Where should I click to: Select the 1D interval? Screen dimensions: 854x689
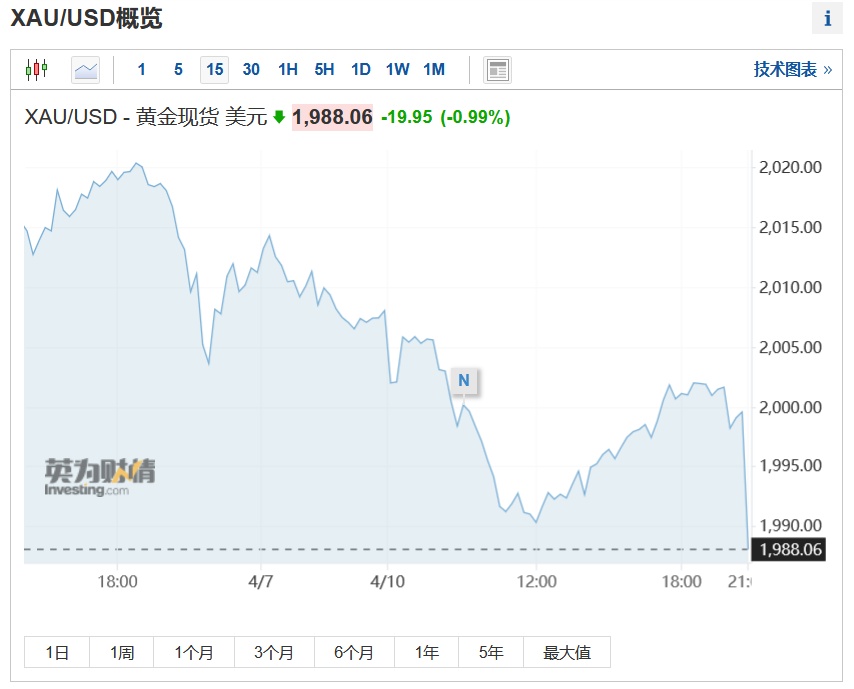pos(361,70)
